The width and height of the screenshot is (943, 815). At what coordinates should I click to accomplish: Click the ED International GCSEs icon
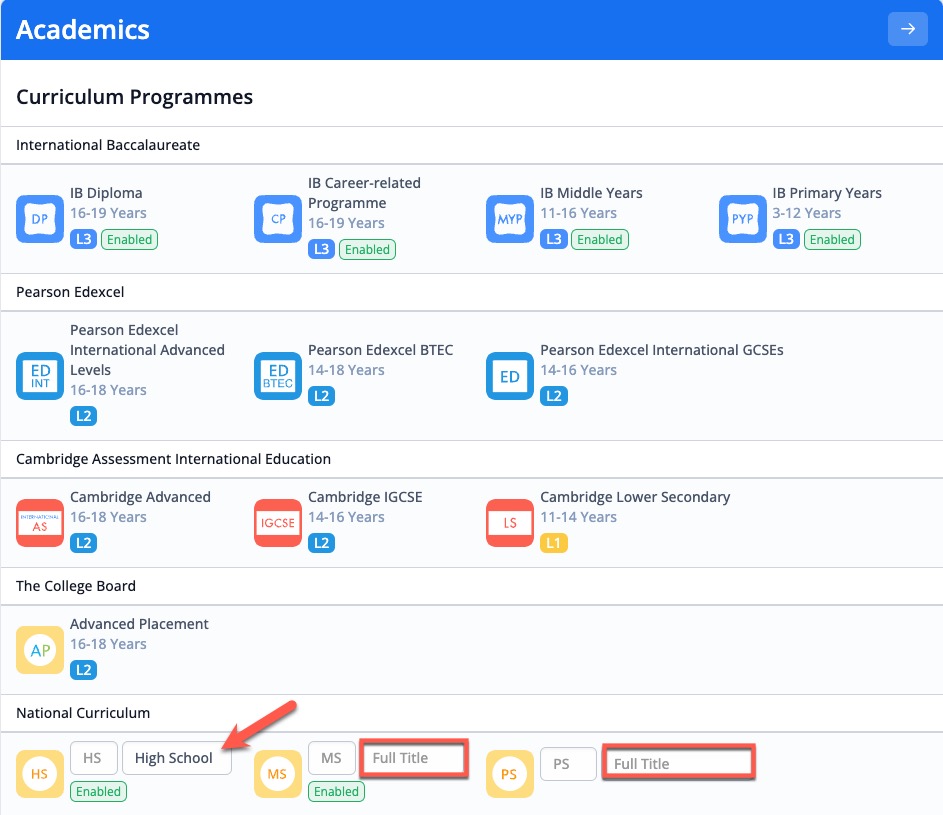(x=510, y=376)
